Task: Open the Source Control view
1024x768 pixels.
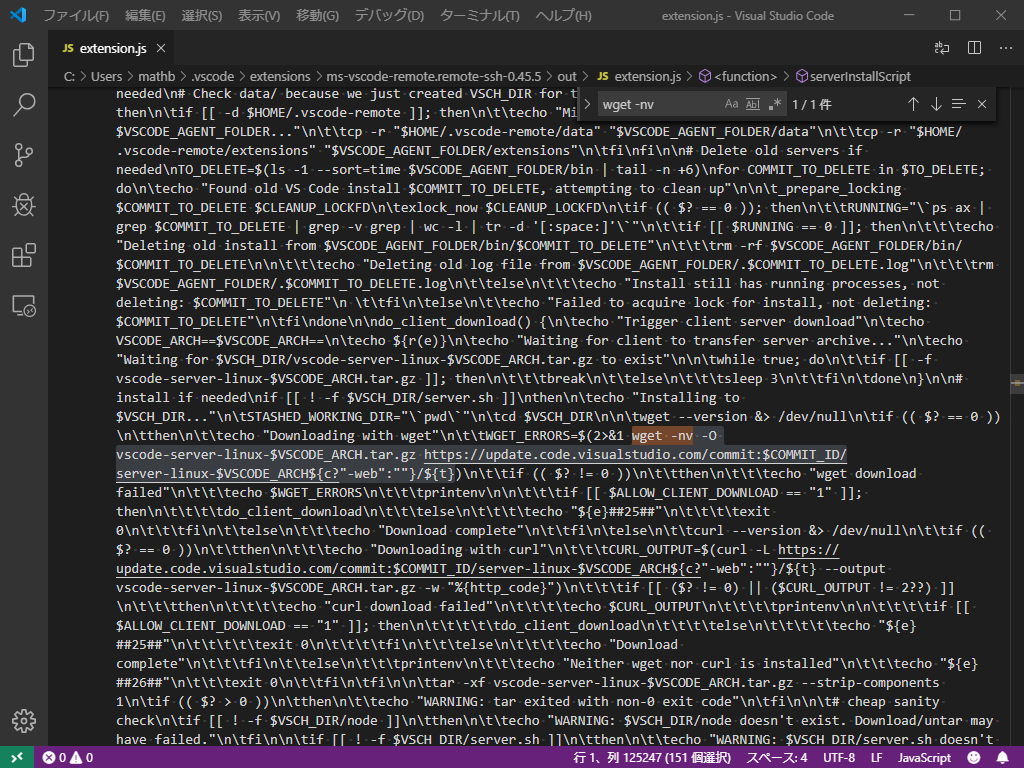Action: 24,155
